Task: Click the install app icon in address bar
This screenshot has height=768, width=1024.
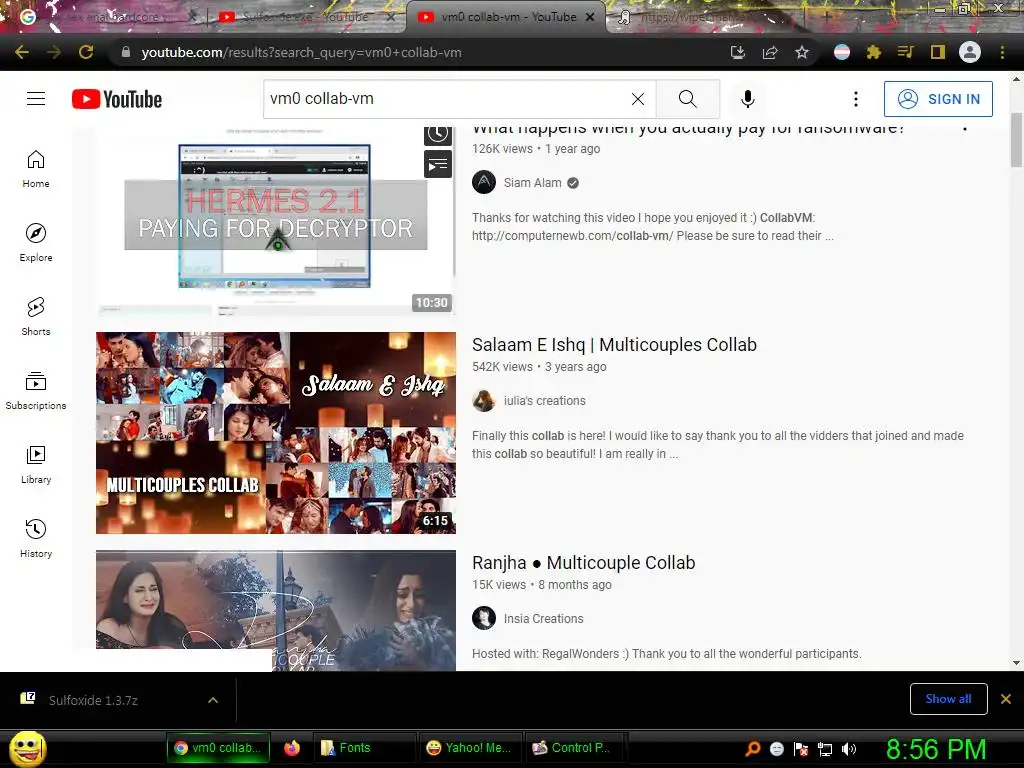Action: (738, 52)
